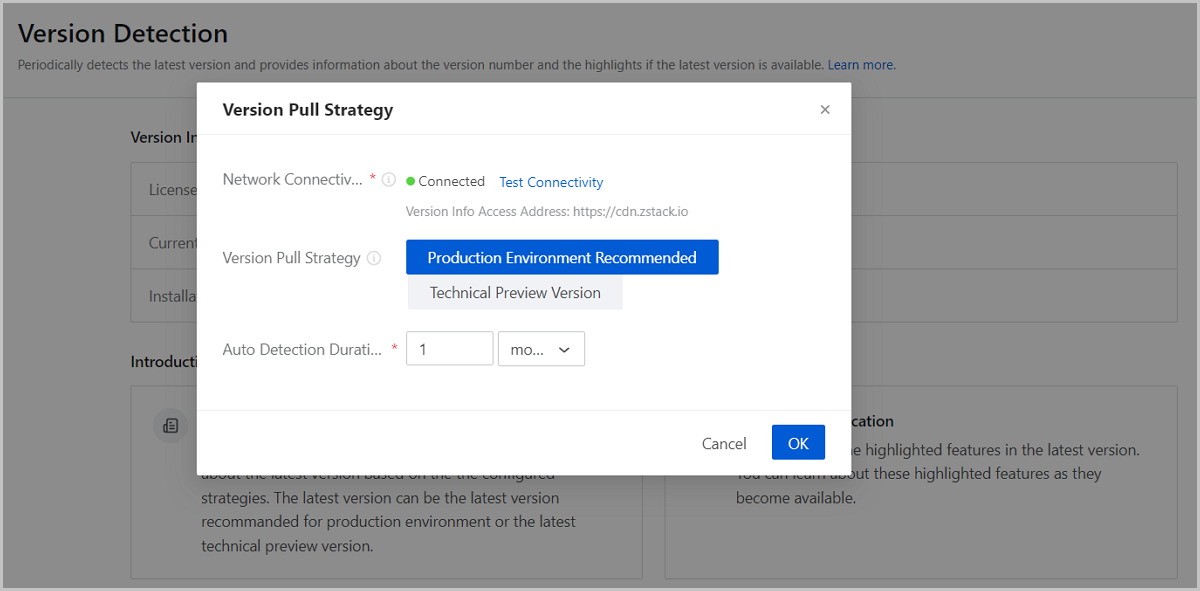Switch to Technical Preview Version option

(x=515, y=293)
